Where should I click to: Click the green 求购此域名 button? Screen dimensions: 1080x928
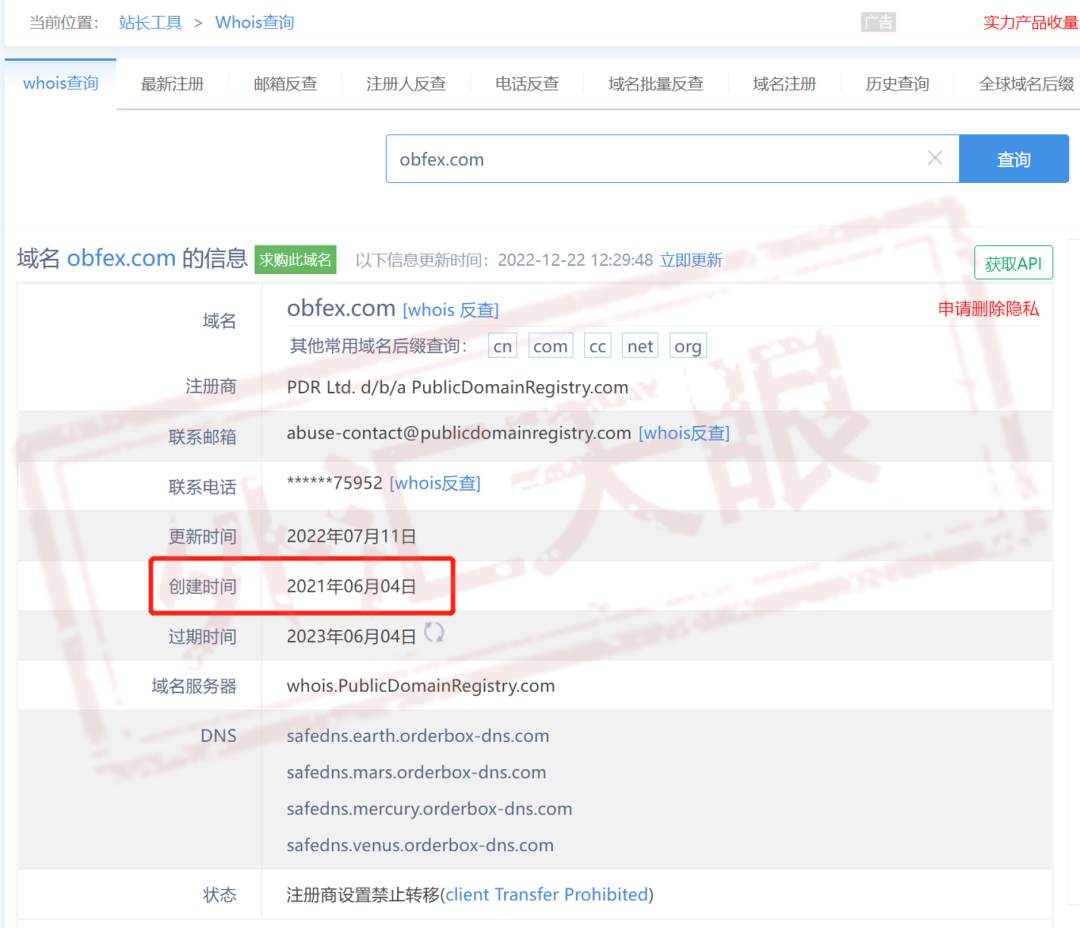tap(295, 260)
